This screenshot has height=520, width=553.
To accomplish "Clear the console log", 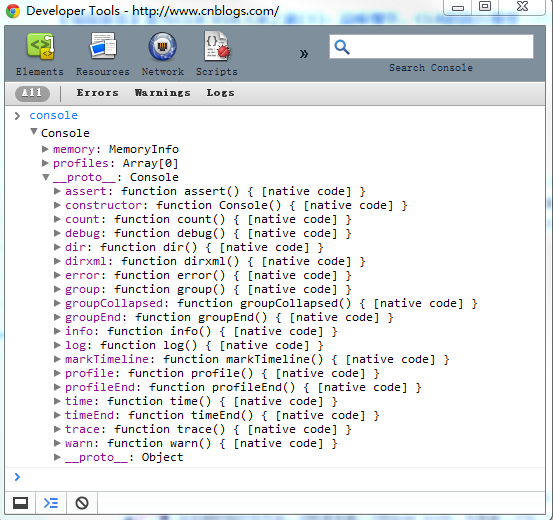I will pos(82,503).
